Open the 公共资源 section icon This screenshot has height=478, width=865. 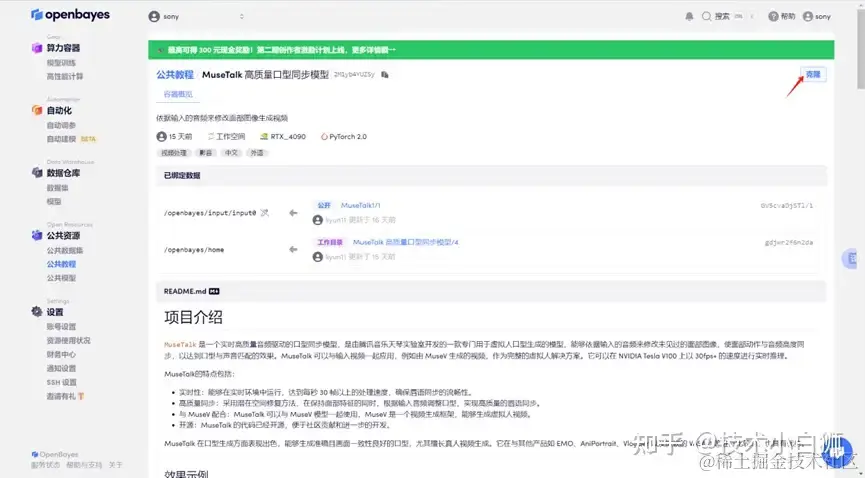(x=37, y=235)
